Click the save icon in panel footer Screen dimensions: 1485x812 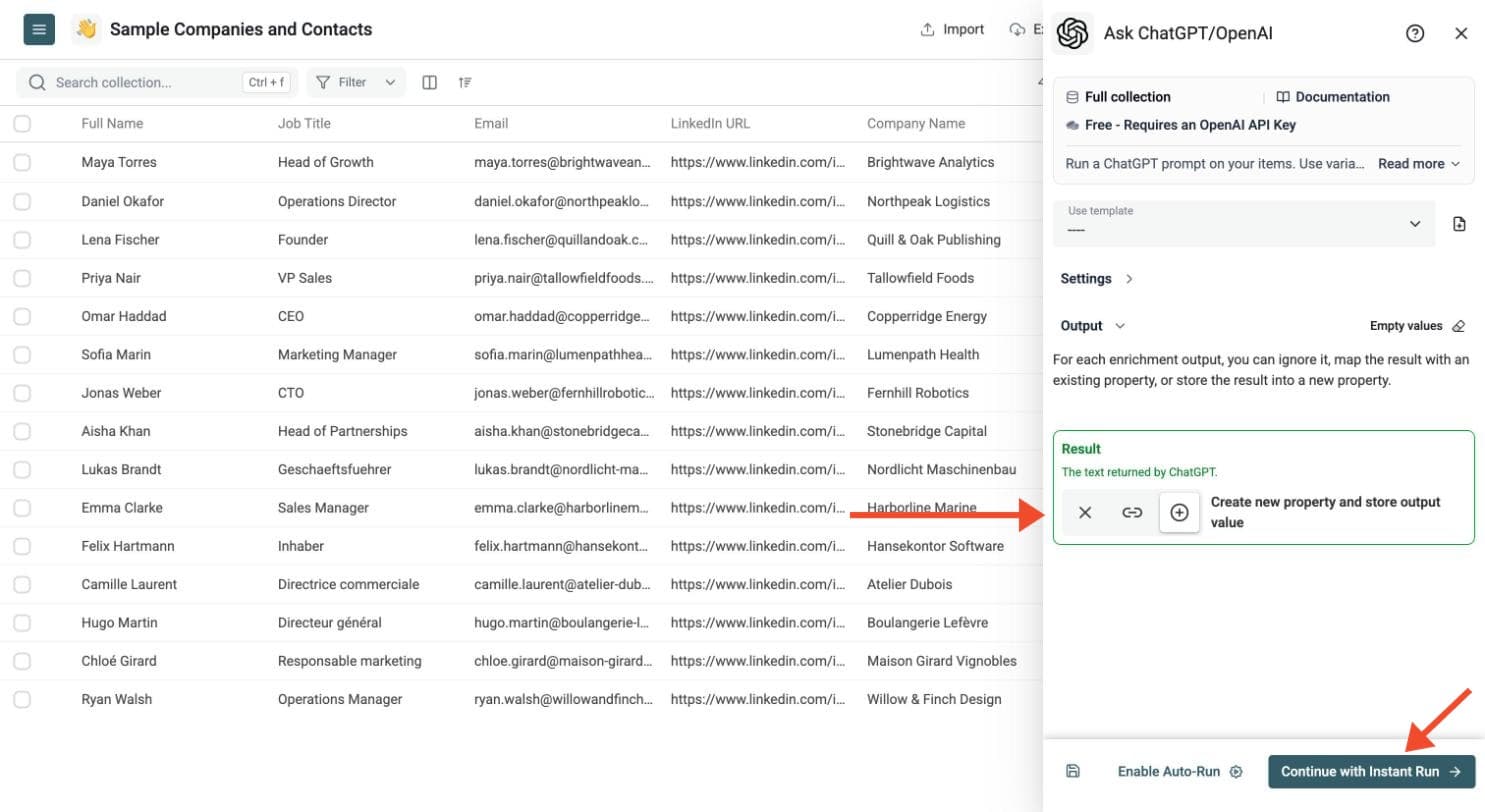[1073, 771]
